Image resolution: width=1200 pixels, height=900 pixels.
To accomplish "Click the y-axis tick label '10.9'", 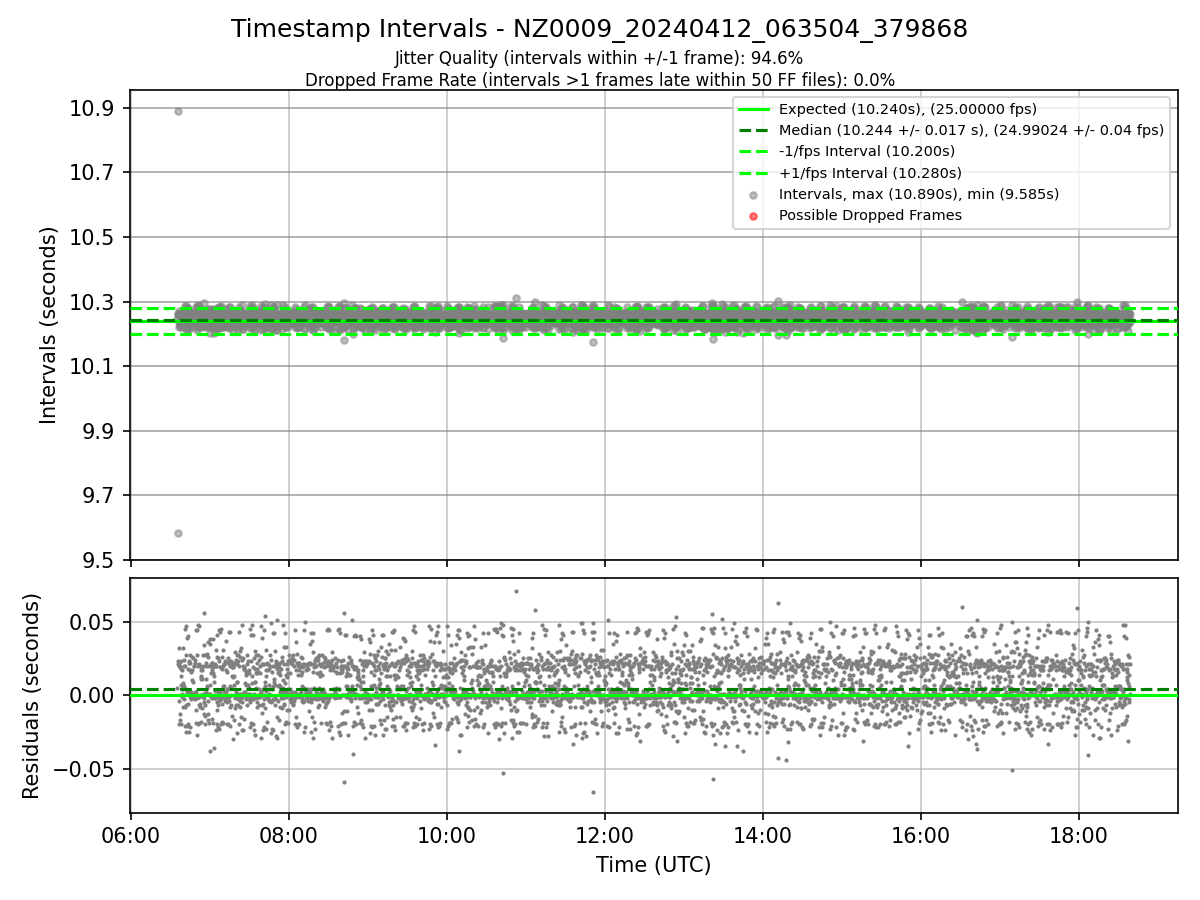I will click(x=92, y=108).
